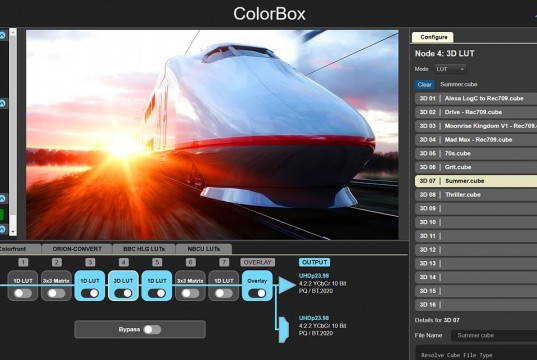Select the 3D 08 Thriller.cube entry
537x360 pixels.
(476, 195)
